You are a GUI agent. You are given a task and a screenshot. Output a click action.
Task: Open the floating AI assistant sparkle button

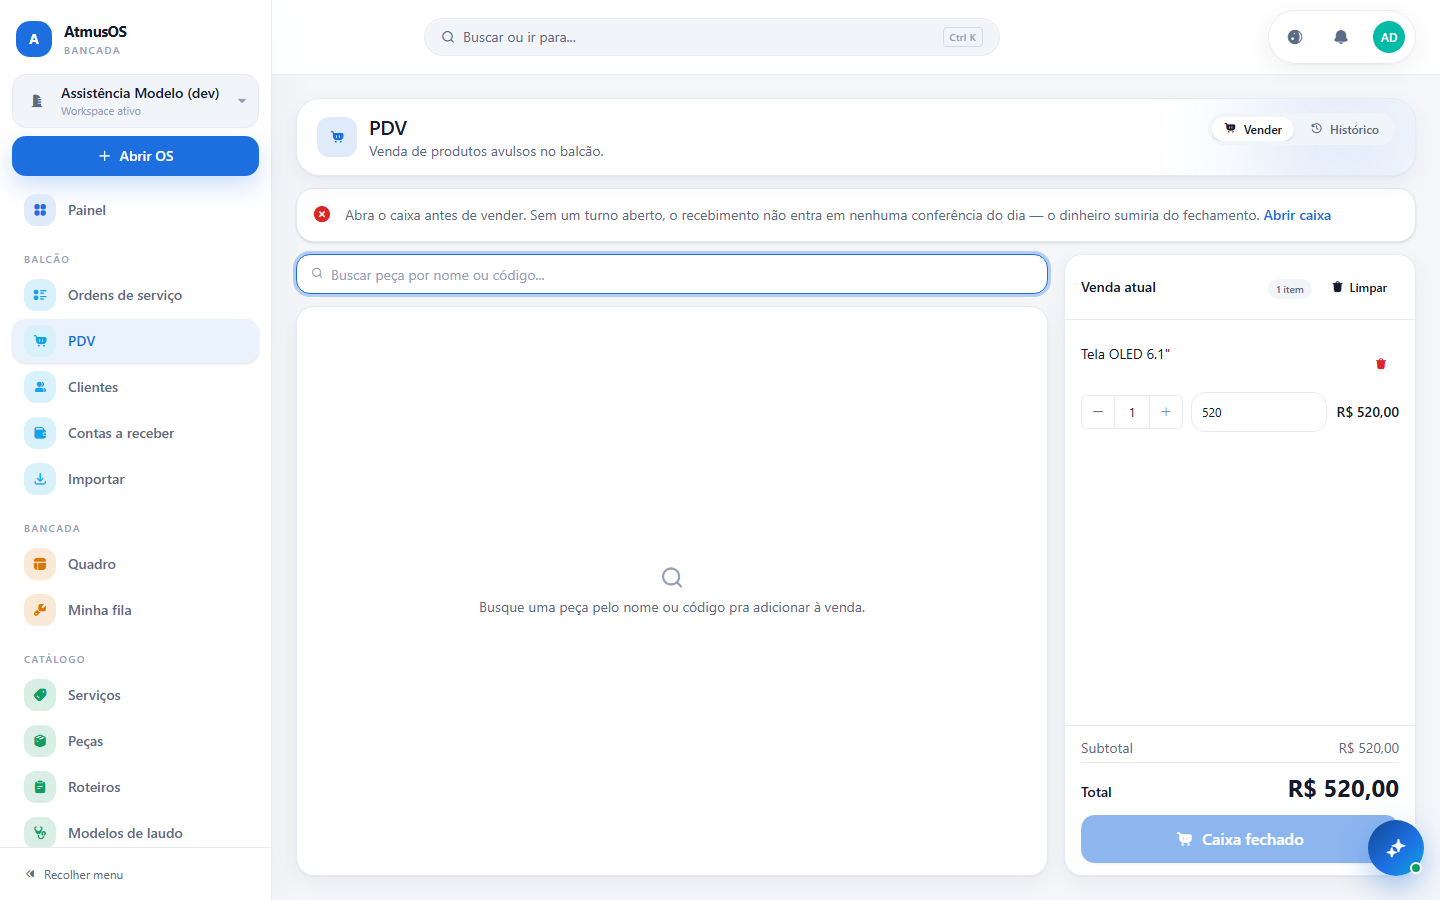point(1396,848)
